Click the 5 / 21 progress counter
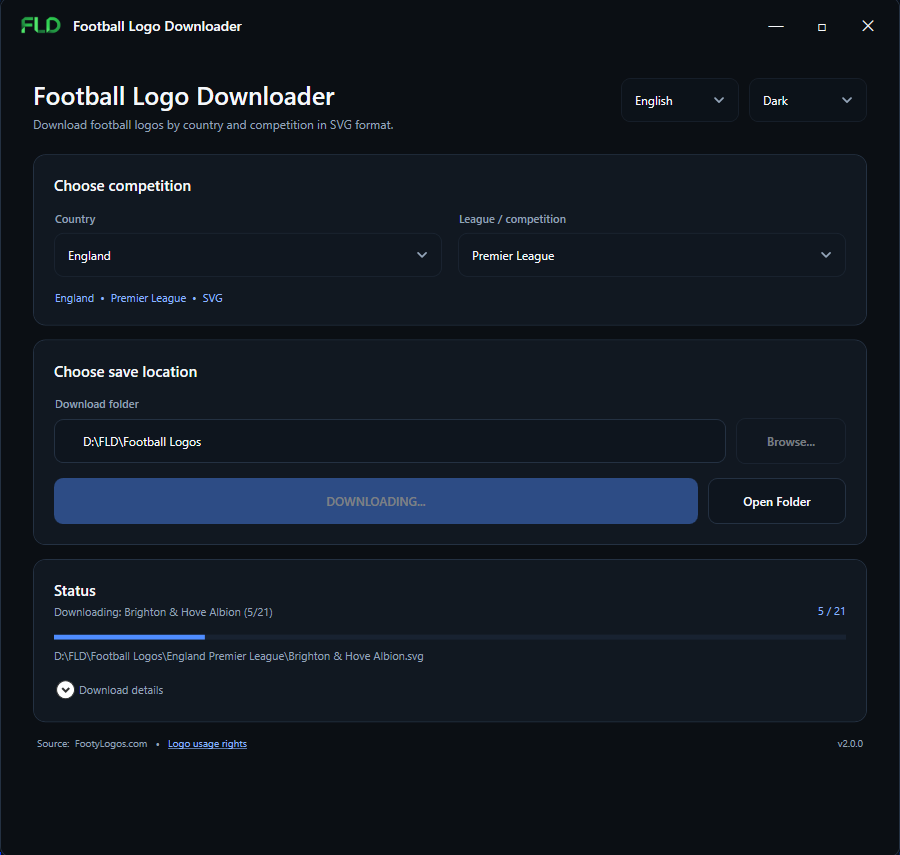 tap(831, 611)
